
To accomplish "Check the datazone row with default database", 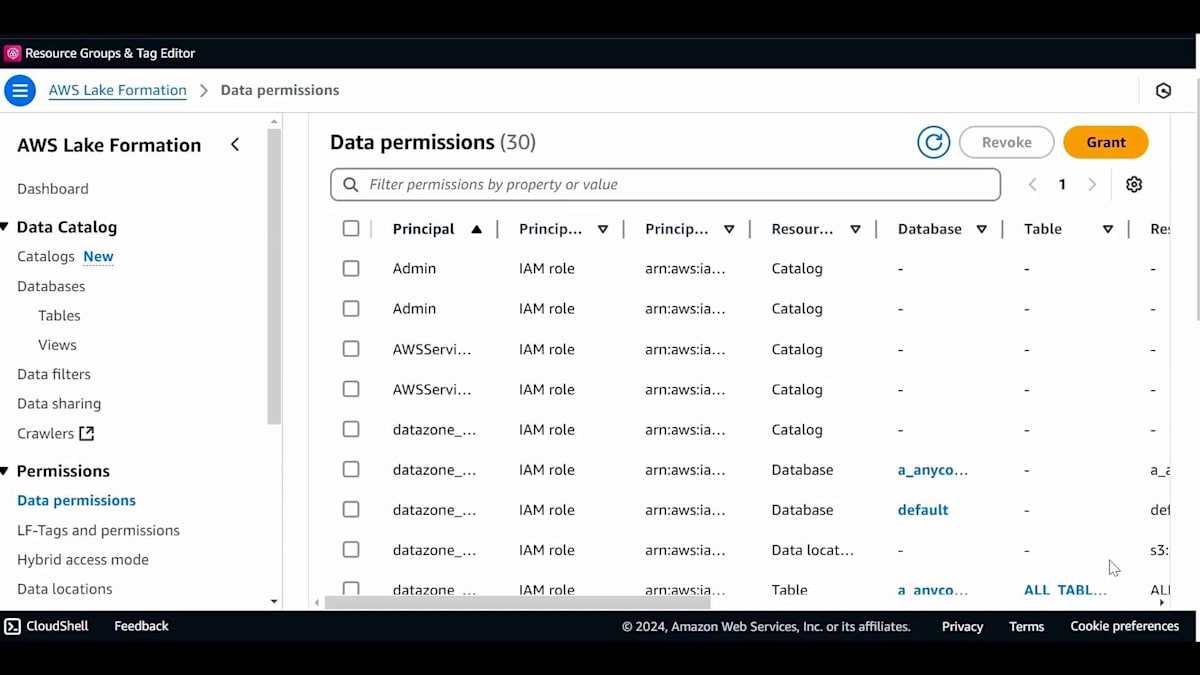I will pyautogui.click(x=351, y=509).
